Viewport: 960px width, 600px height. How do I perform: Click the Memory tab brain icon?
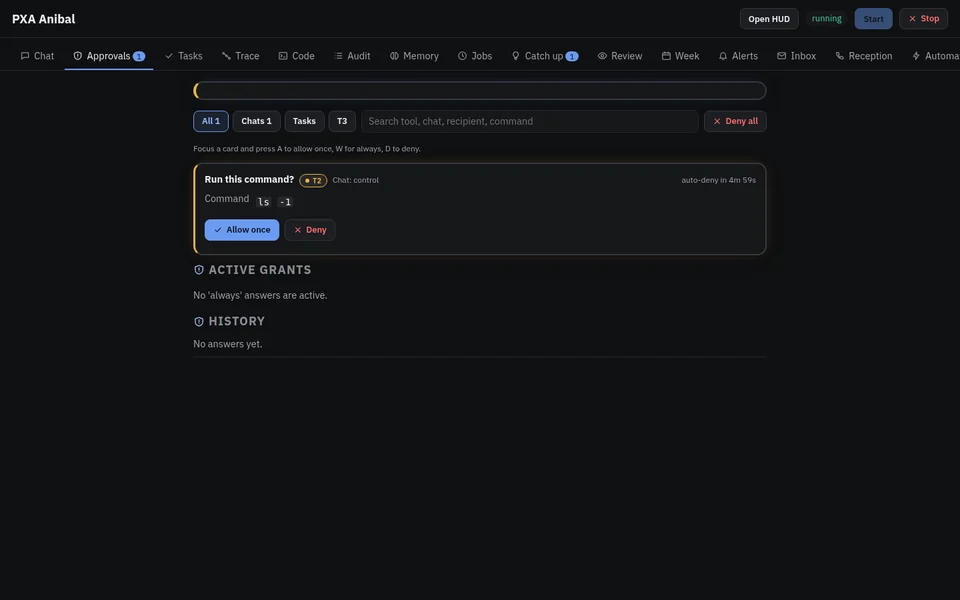click(x=394, y=56)
